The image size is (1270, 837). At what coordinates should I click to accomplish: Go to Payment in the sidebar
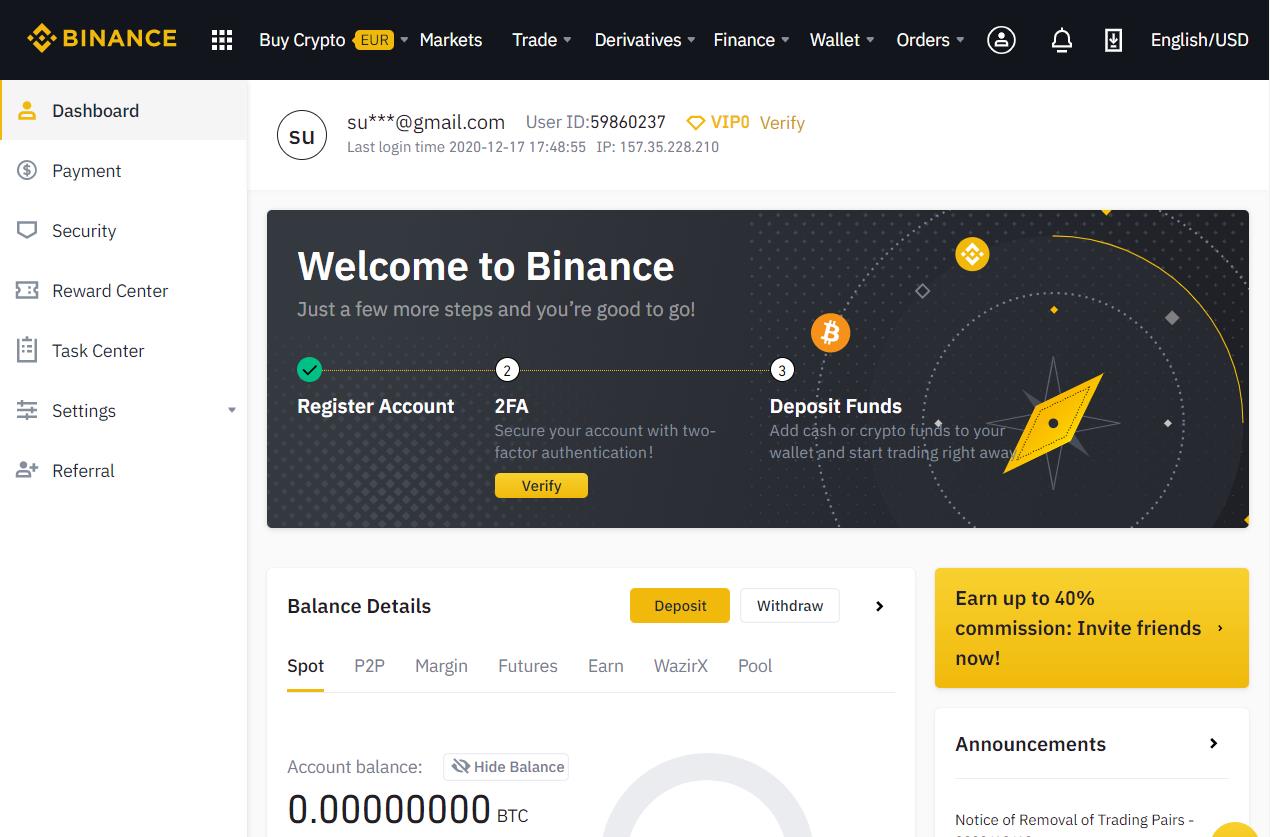[123, 170]
